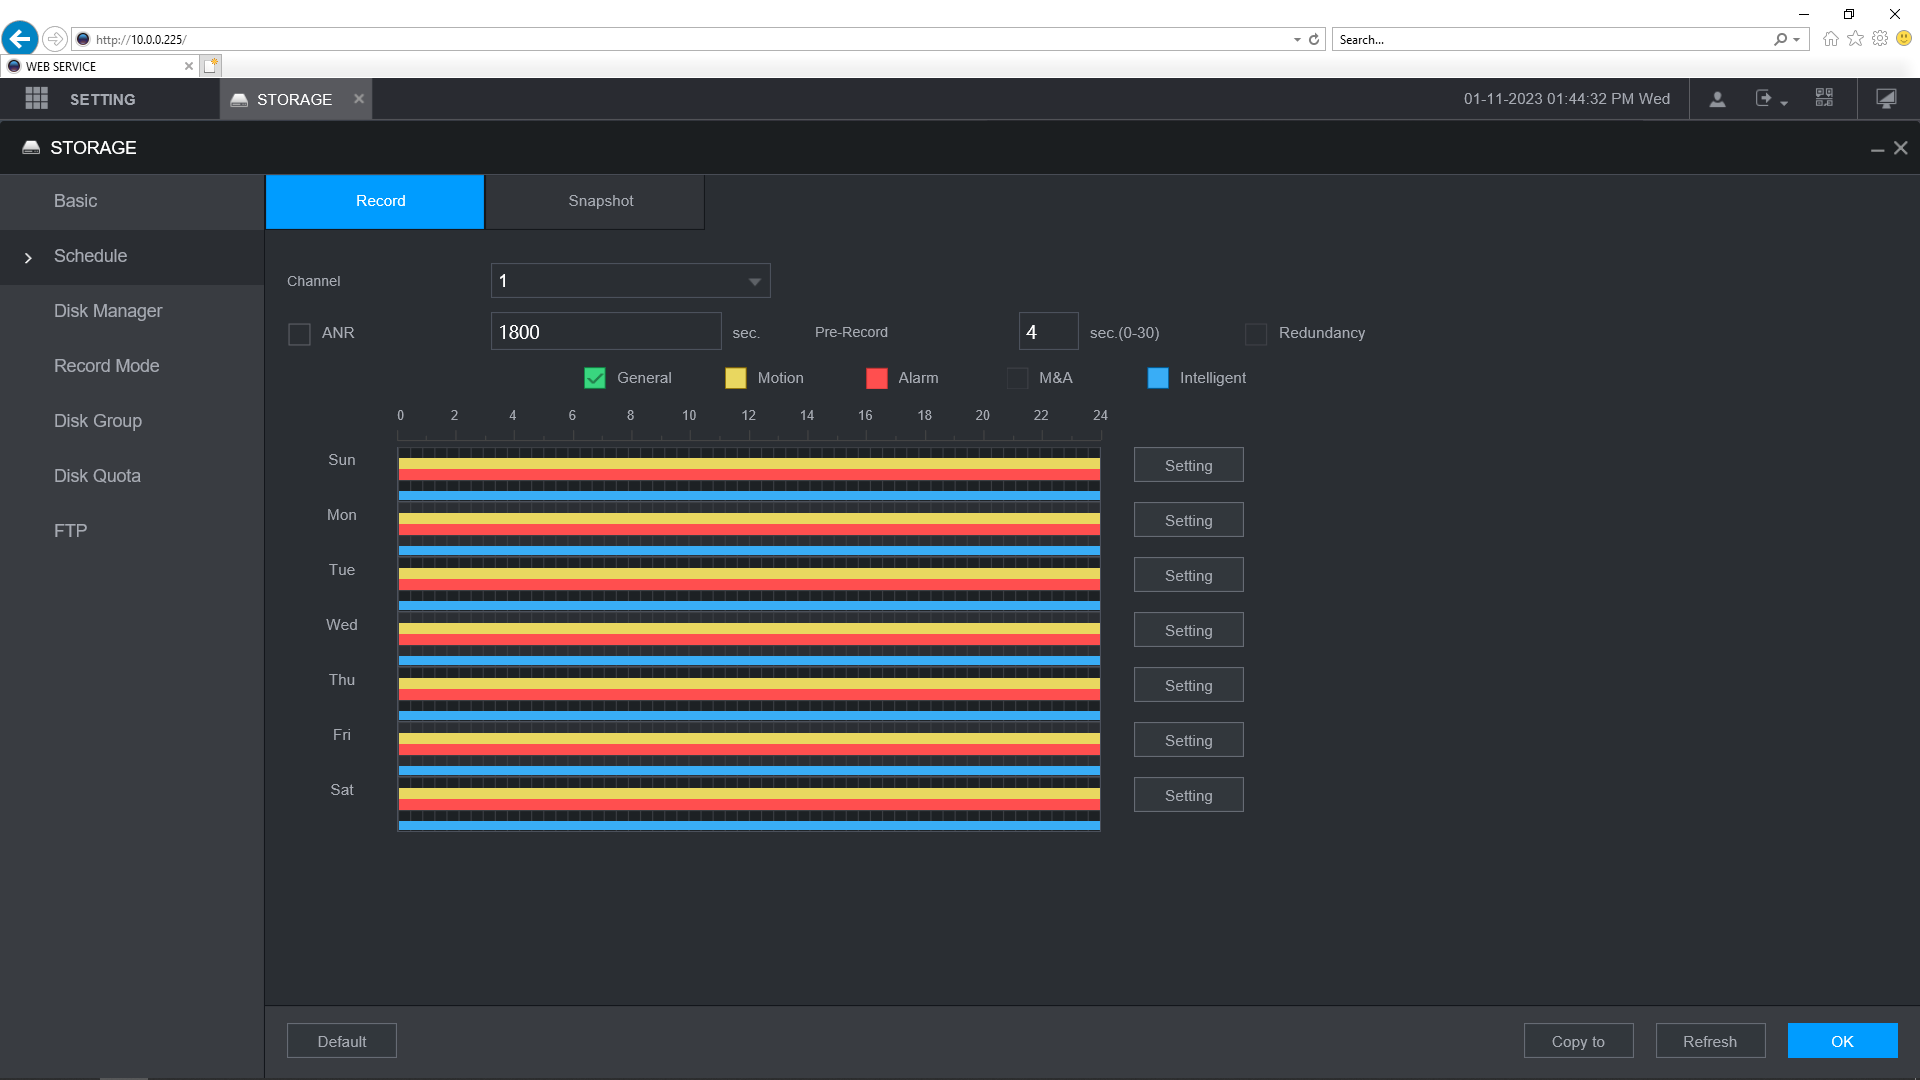Viewport: 1920px width, 1080px height.
Task: Minimize the STORAGE panel
Action: [x=1878, y=148]
